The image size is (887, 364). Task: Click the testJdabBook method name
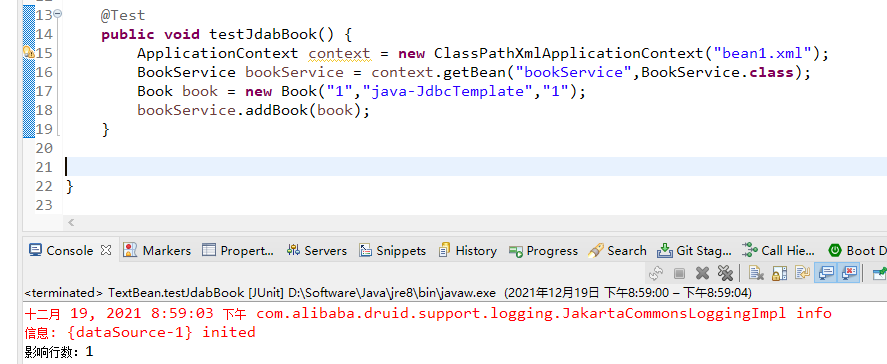coord(263,34)
